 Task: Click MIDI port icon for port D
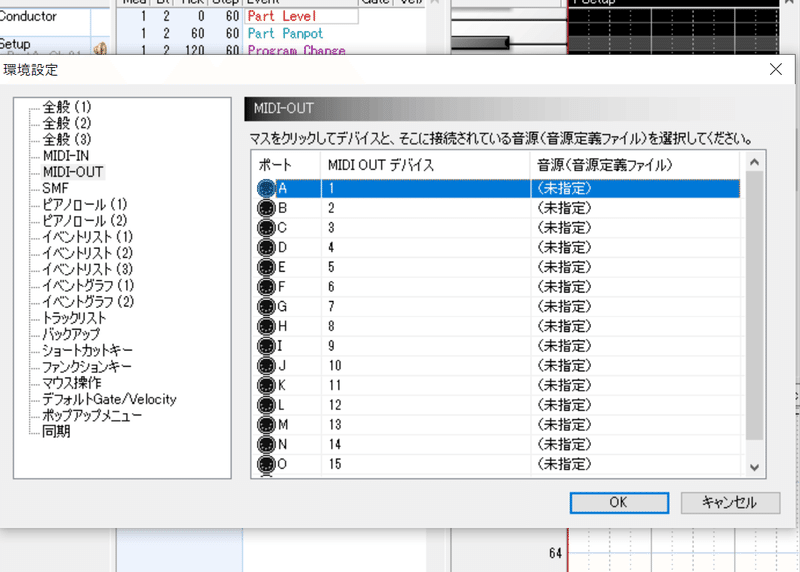pos(266,247)
